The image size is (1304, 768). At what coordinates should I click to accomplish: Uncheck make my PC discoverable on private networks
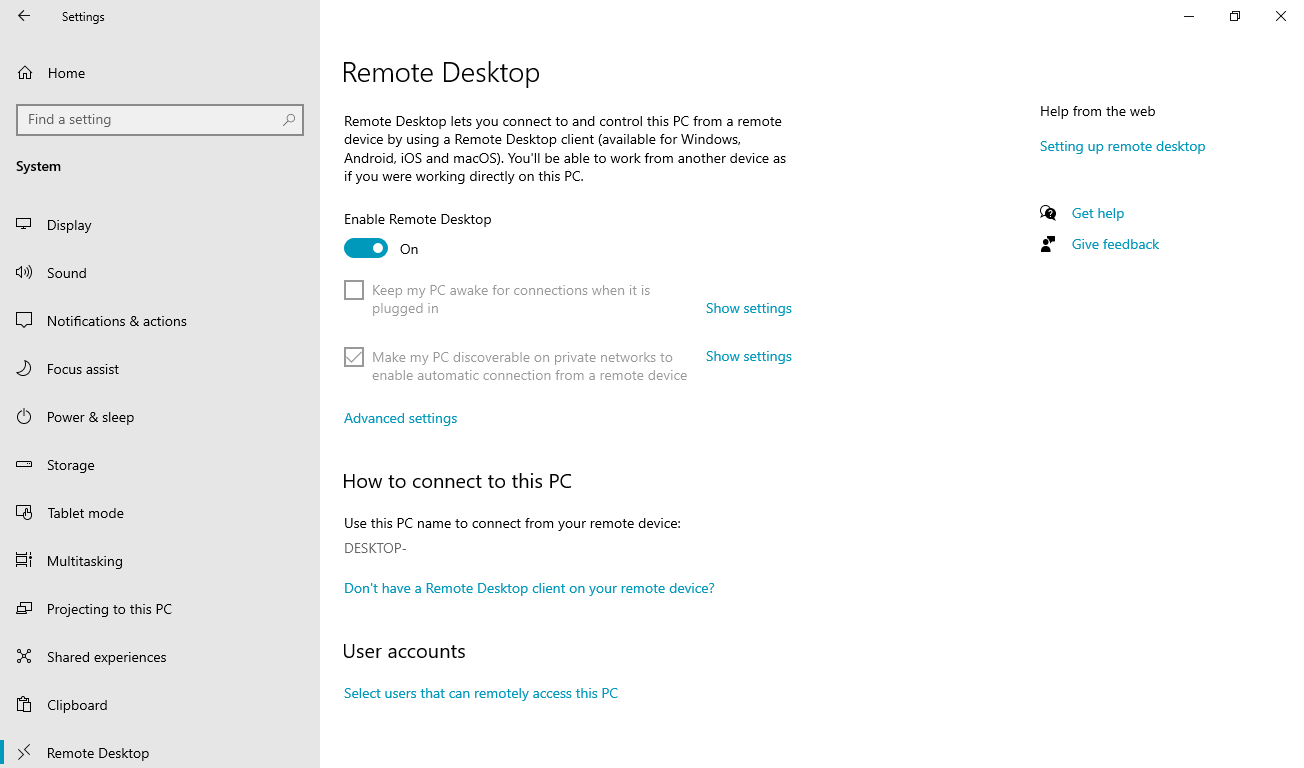coord(353,356)
